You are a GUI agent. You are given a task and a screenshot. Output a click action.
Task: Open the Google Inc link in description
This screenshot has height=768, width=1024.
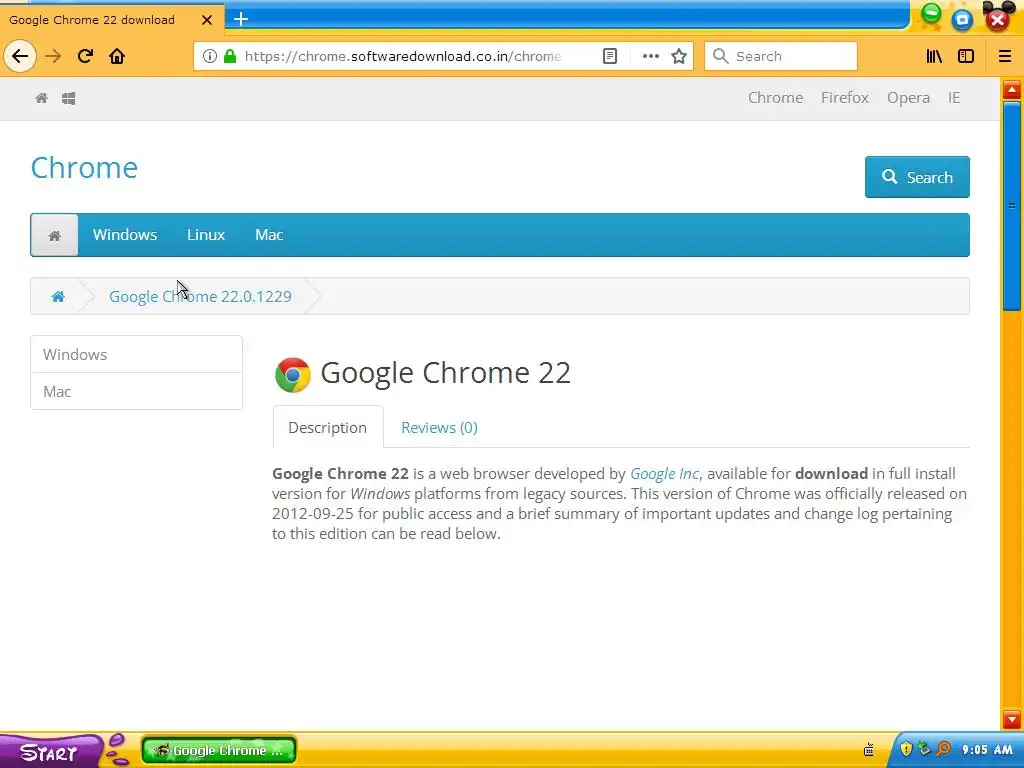click(664, 473)
